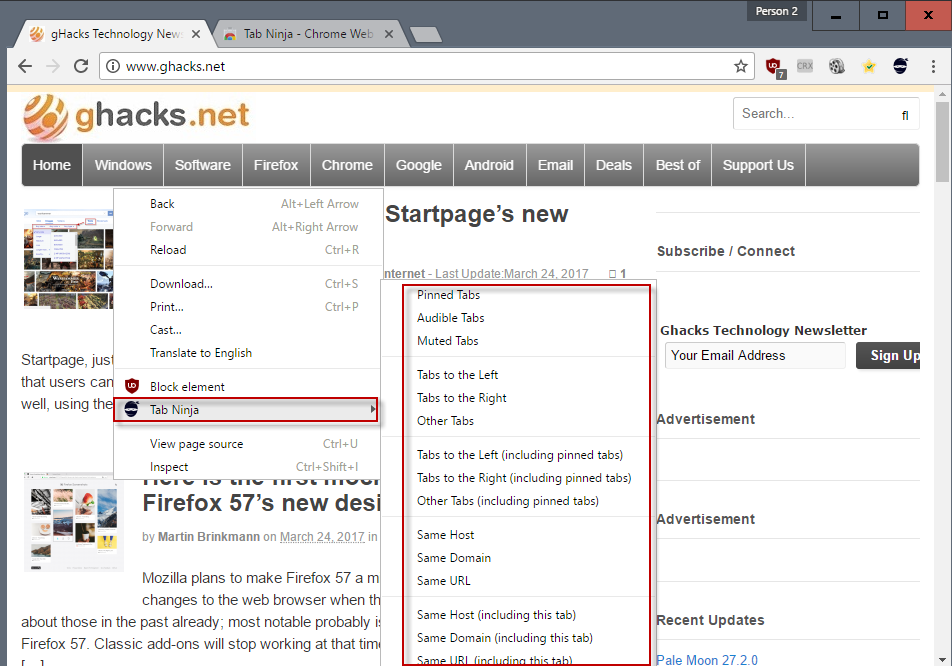Click the Tab Ninja toolbar icon
The height and width of the screenshot is (666, 952).
(900, 66)
